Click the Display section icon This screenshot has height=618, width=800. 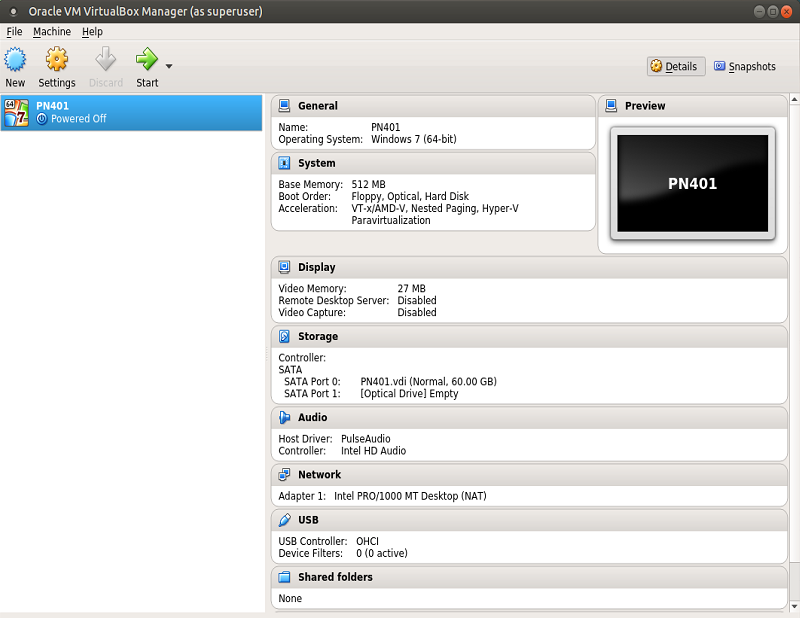coord(284,267)
